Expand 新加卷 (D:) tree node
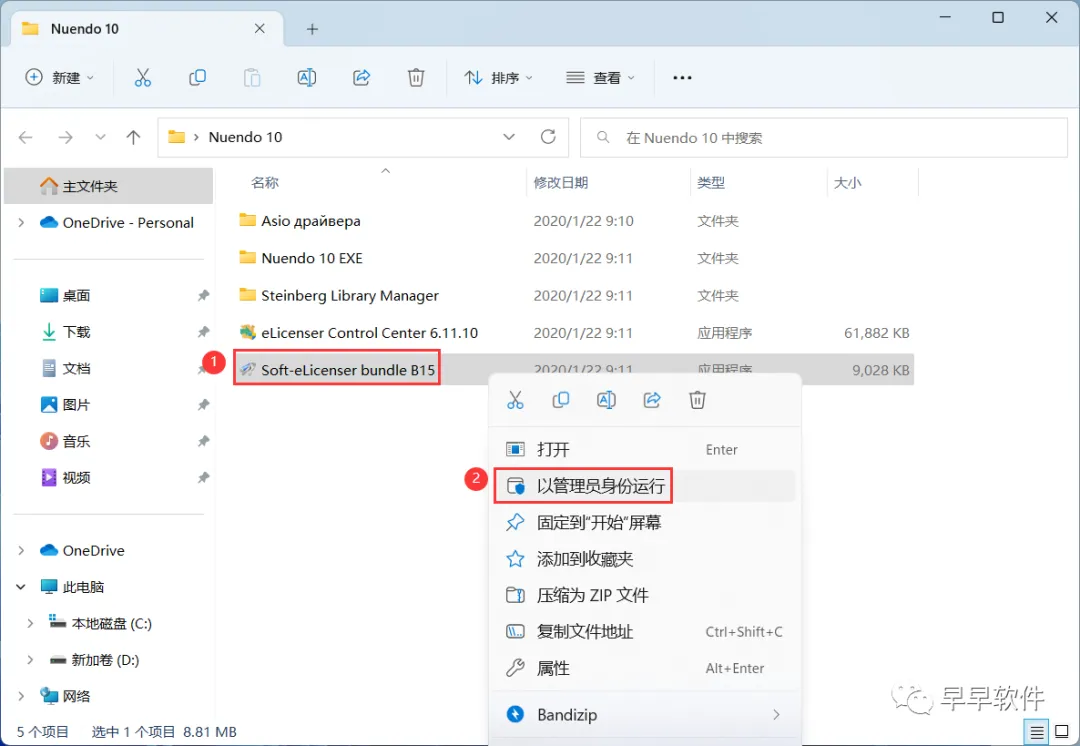 (x=30, y=660)
